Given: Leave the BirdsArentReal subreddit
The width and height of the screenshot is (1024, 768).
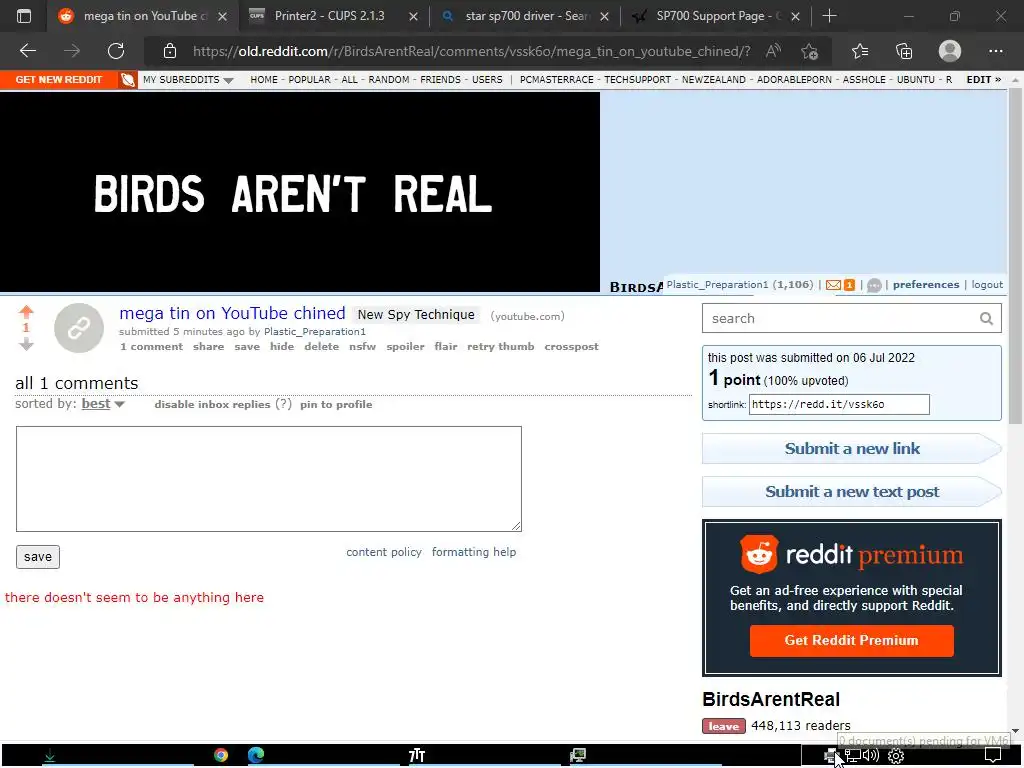Looking at the screenshot, I should click(x=724, y=726).
